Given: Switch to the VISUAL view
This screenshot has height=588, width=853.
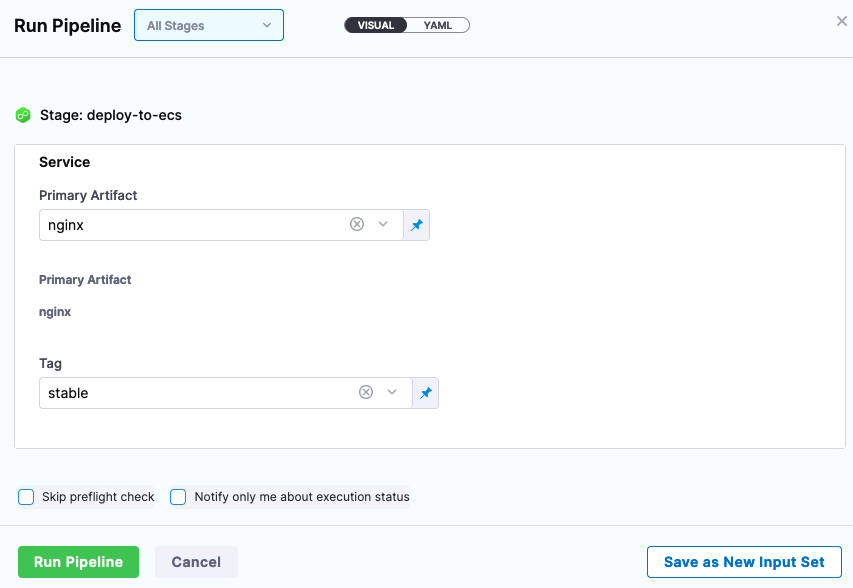Looking at the screenshot, I should tap(376, 25).
